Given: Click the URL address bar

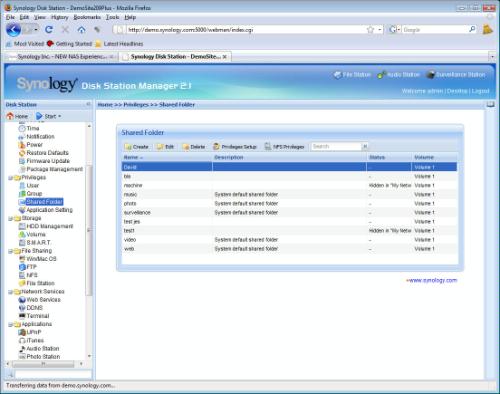Looking at the screenshot, I should (247, 30).
